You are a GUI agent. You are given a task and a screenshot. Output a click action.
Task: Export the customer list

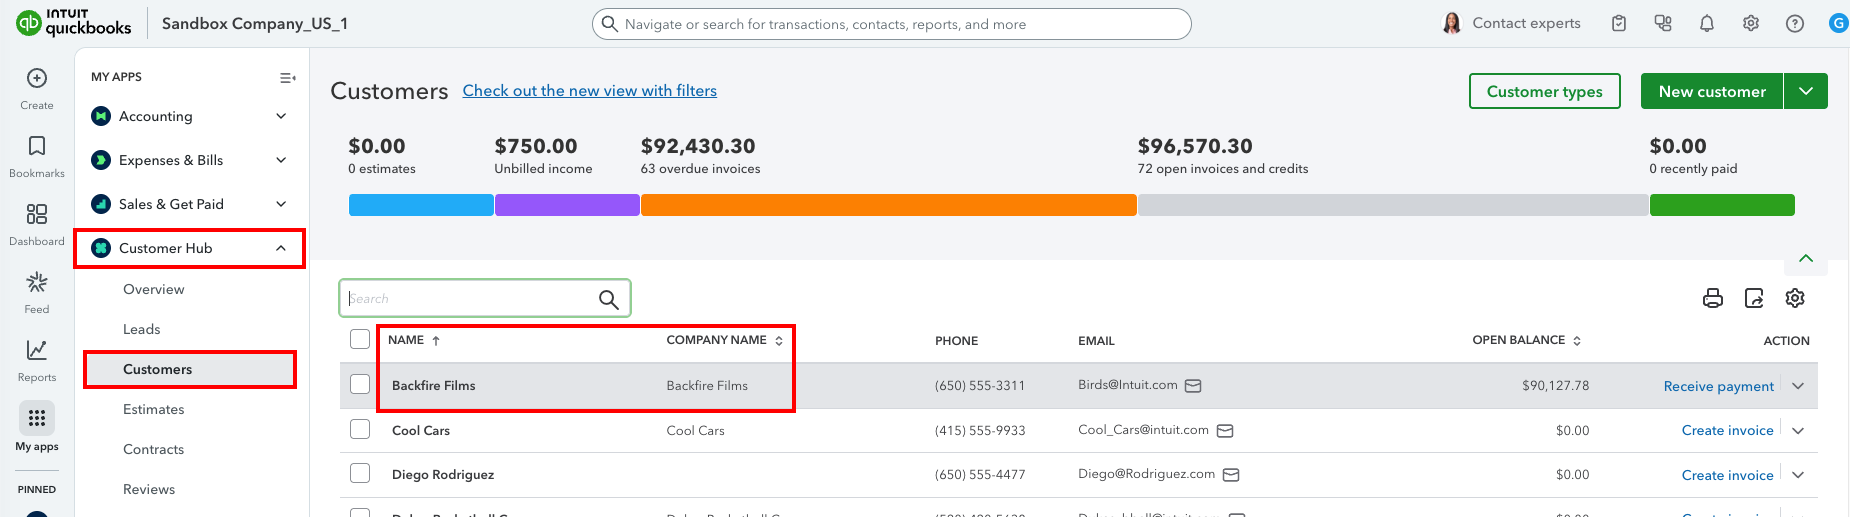coord(1754,298)
